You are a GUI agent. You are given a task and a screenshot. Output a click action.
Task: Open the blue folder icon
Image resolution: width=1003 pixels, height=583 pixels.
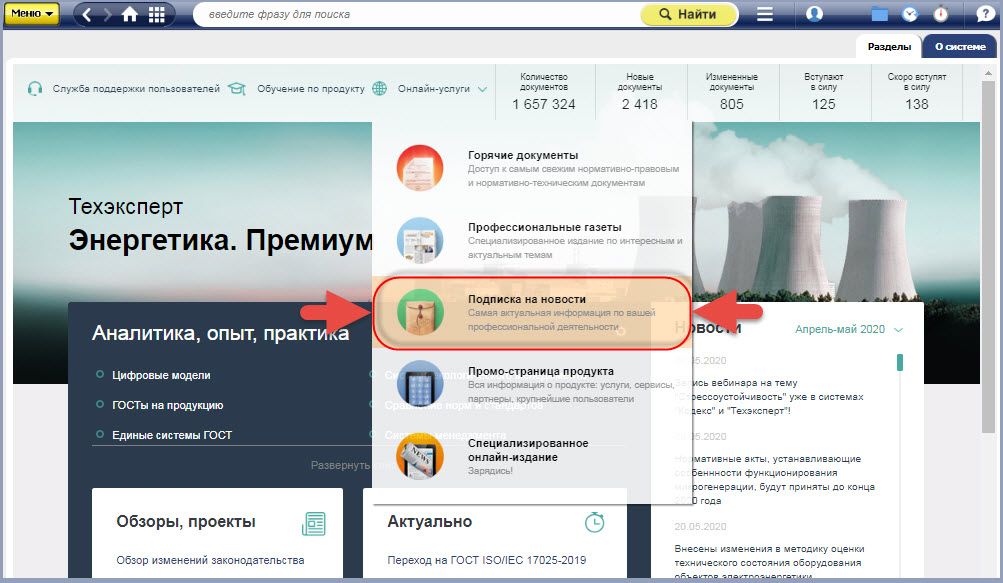click(x=880, y=14)
